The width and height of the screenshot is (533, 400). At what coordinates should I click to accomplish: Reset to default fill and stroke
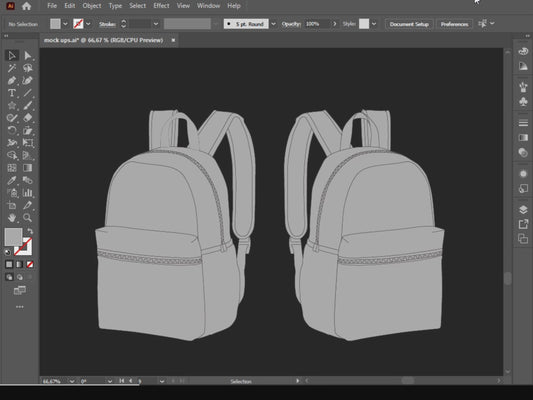7,252
